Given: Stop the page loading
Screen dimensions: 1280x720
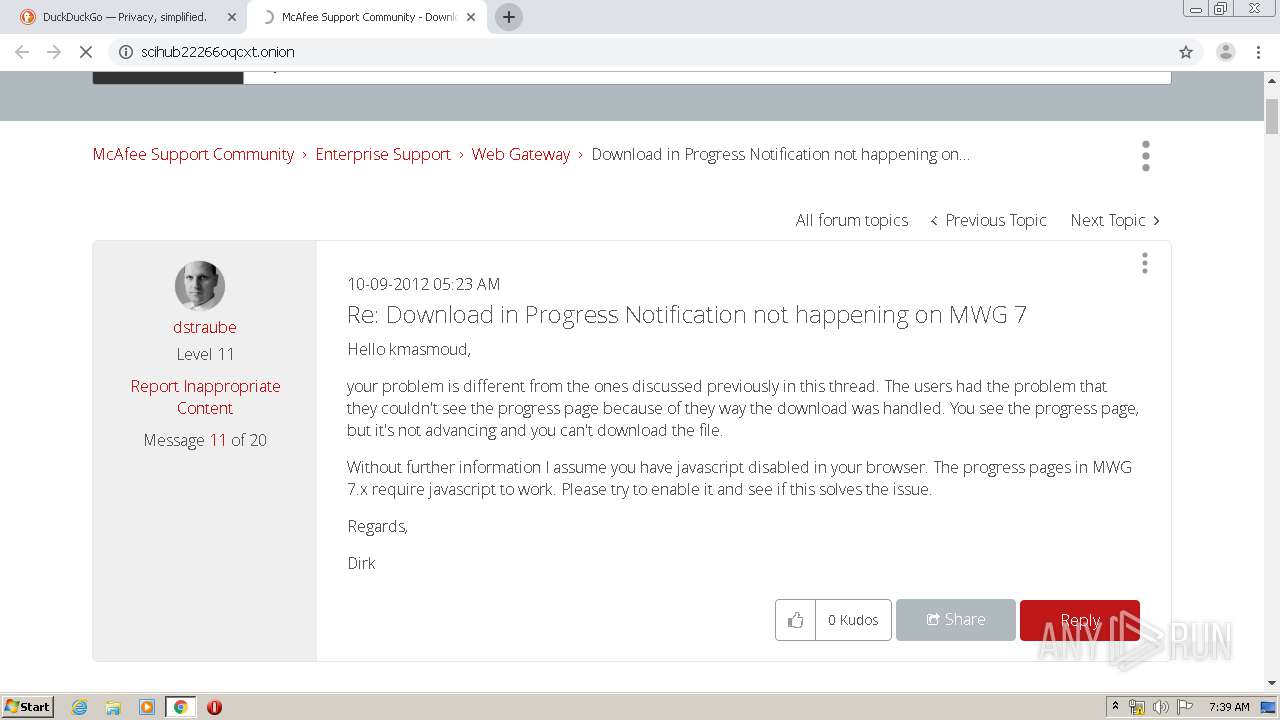Looking at the screenshot, I should [x=86, y=52].
